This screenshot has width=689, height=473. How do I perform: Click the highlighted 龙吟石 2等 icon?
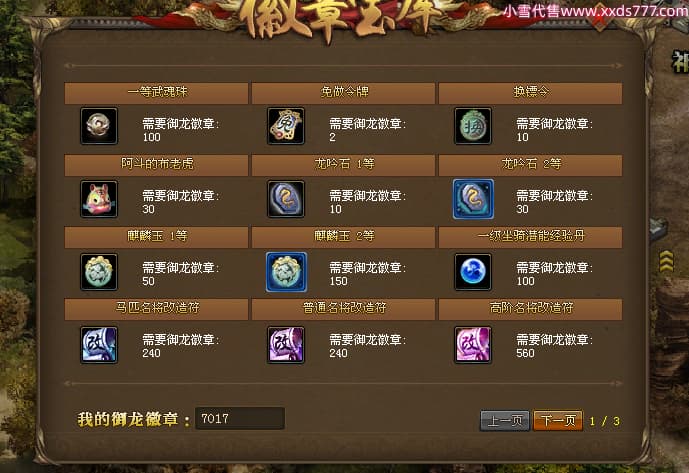[x=473, y=199]
